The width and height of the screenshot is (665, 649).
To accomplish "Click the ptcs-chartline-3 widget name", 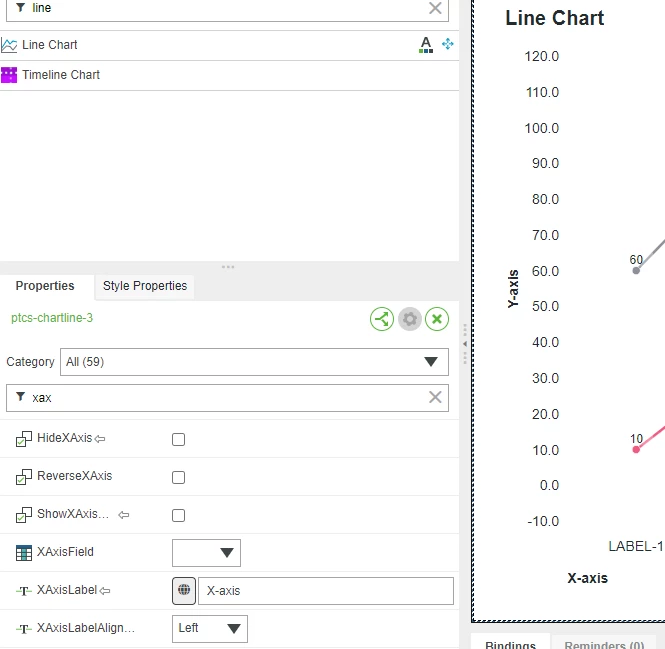I will (x=52, y=318).
